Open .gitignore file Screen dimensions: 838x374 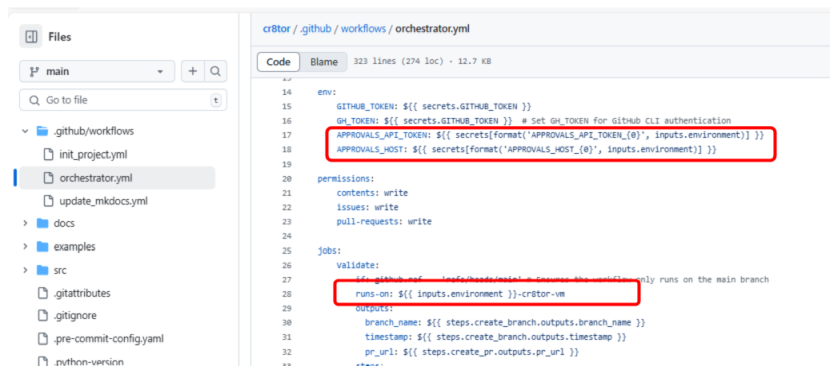click(75, 316)
